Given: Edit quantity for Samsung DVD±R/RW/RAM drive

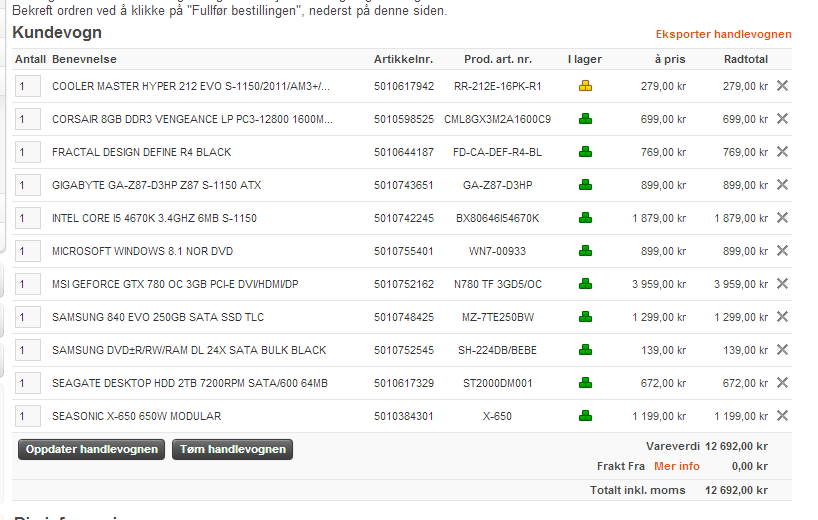Looking at the screenshot, I should (28, 350).
